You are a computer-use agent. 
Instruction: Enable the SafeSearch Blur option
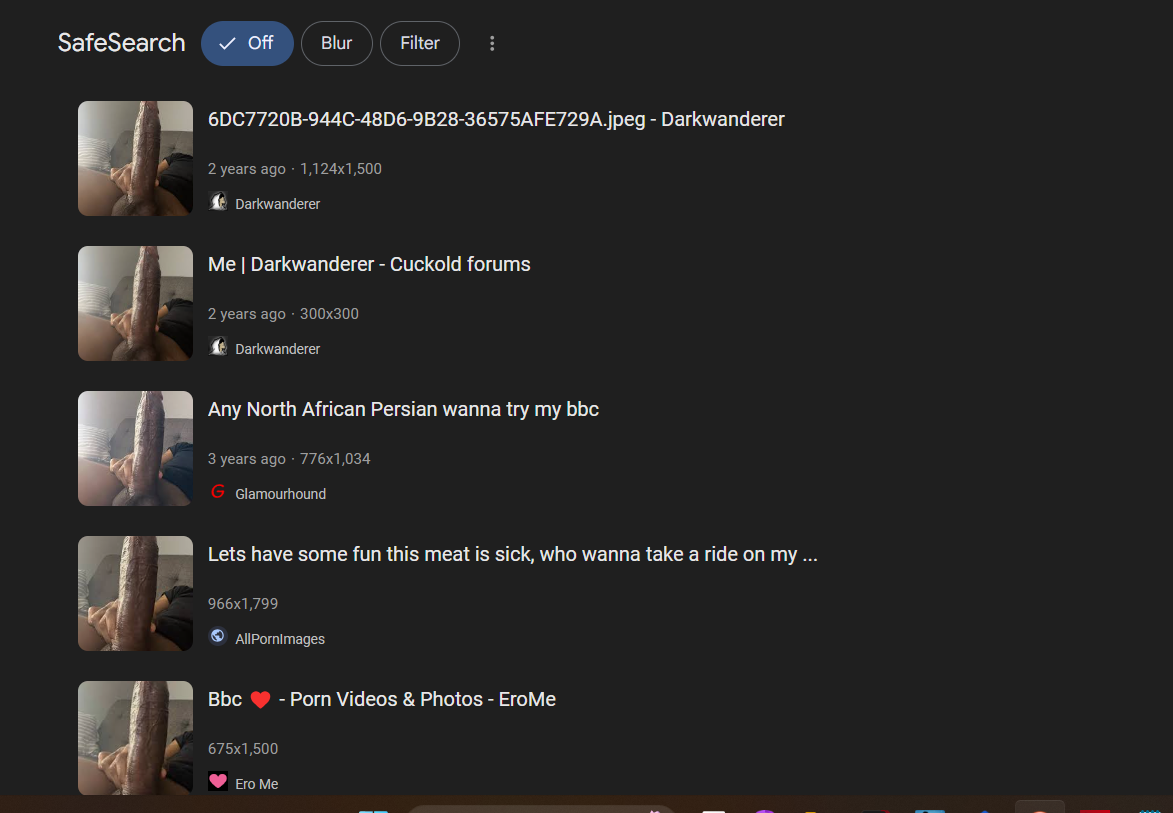(337, 43)
